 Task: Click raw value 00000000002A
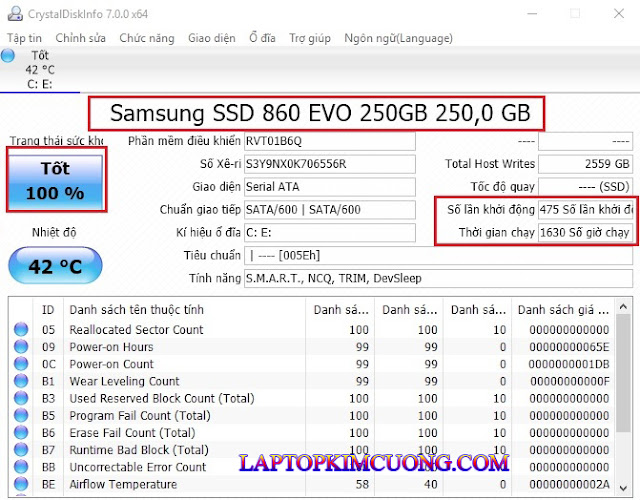(569, 484)
